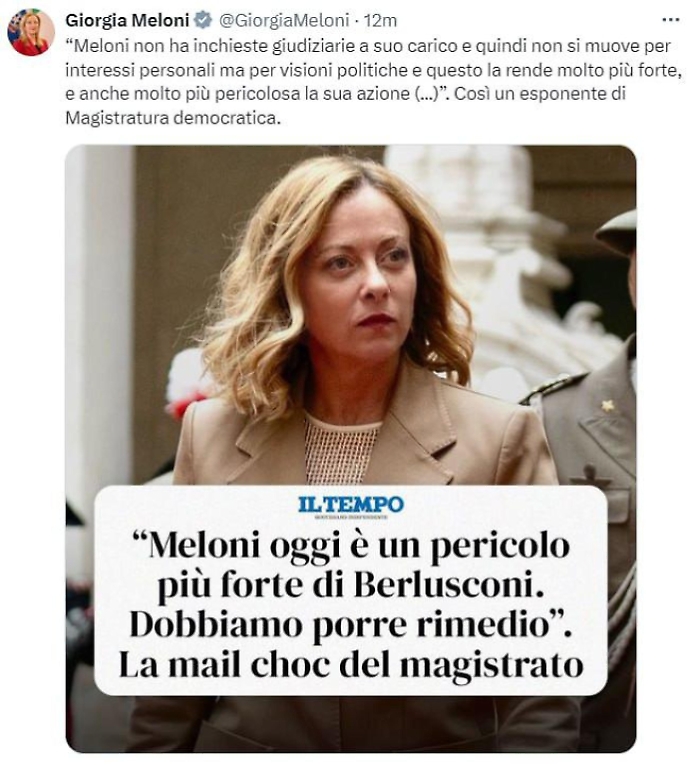The height and width of the screenshot is (765, 700).
Task: Click the tweet text about Magistratura democratica
Action: (373, 81)
